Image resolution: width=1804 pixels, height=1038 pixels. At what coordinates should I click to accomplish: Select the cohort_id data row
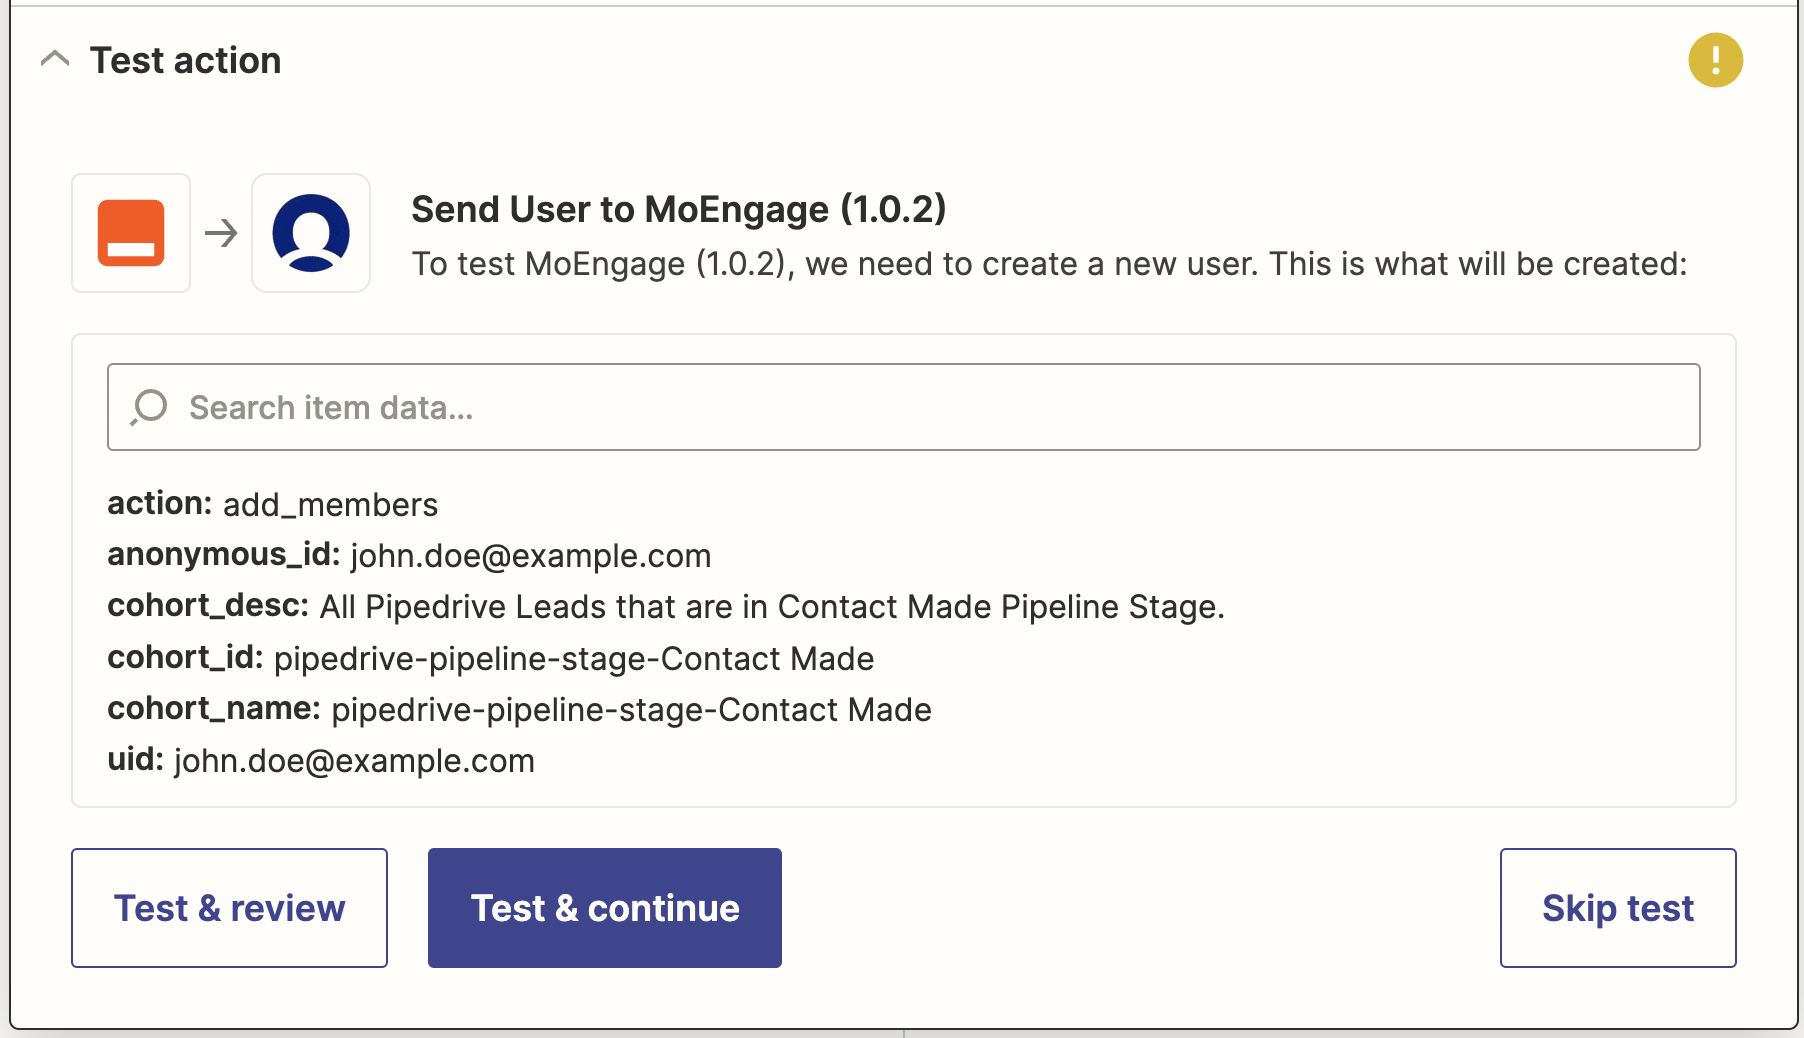click(x=491, y=658)
